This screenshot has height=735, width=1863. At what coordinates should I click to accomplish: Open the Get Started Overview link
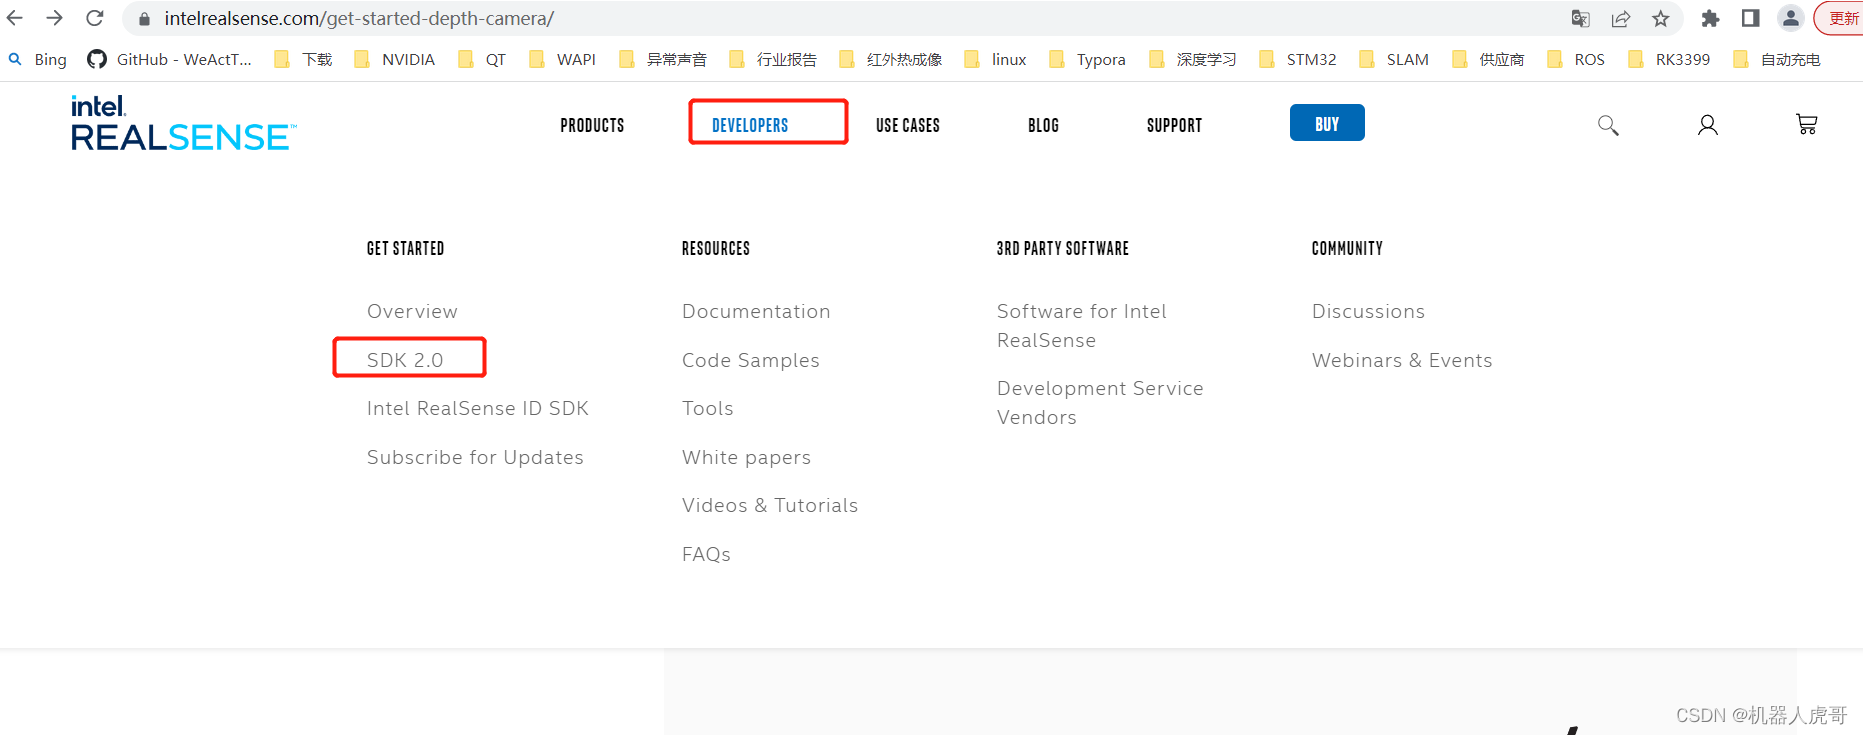412,311
